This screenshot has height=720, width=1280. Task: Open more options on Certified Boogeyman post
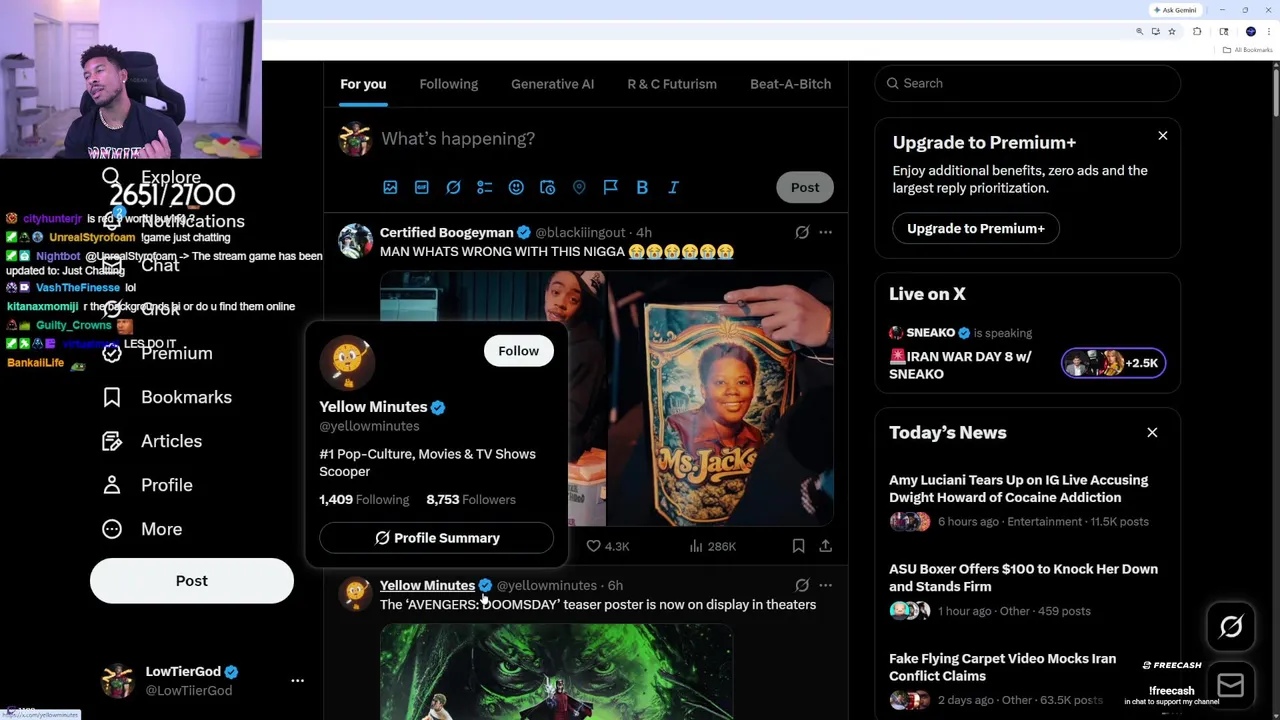coord(825,232)
